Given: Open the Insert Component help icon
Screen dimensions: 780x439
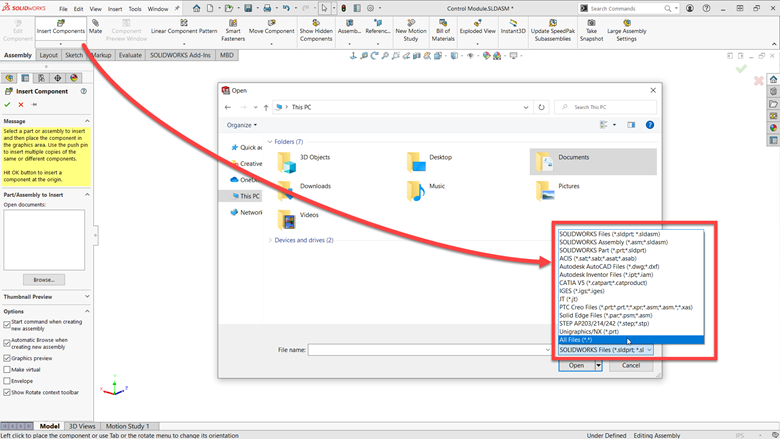Looking at the screenshot, I should click(84, 91).
